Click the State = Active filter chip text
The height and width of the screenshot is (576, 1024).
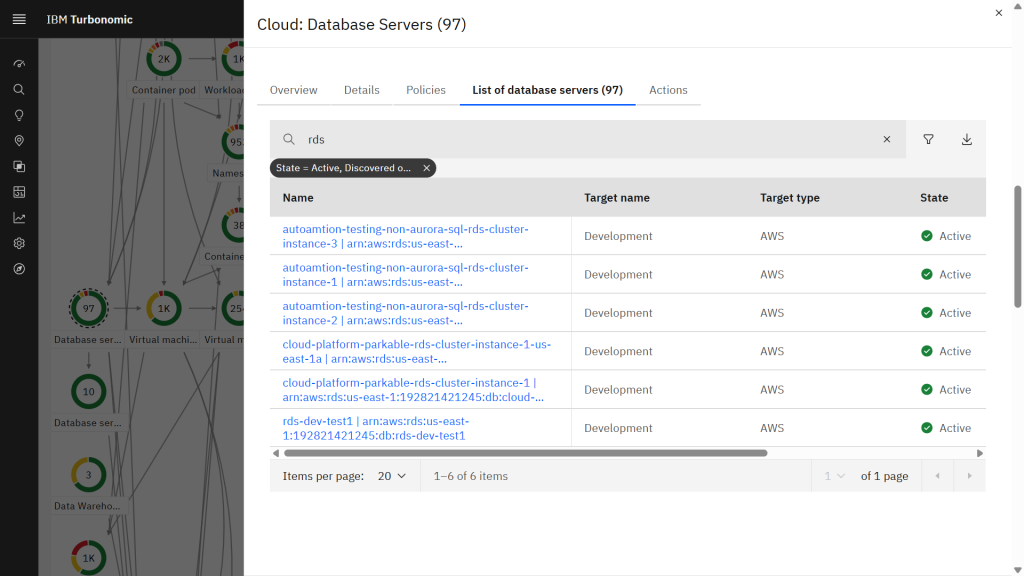pyautogui.click(x=343, y=168)
